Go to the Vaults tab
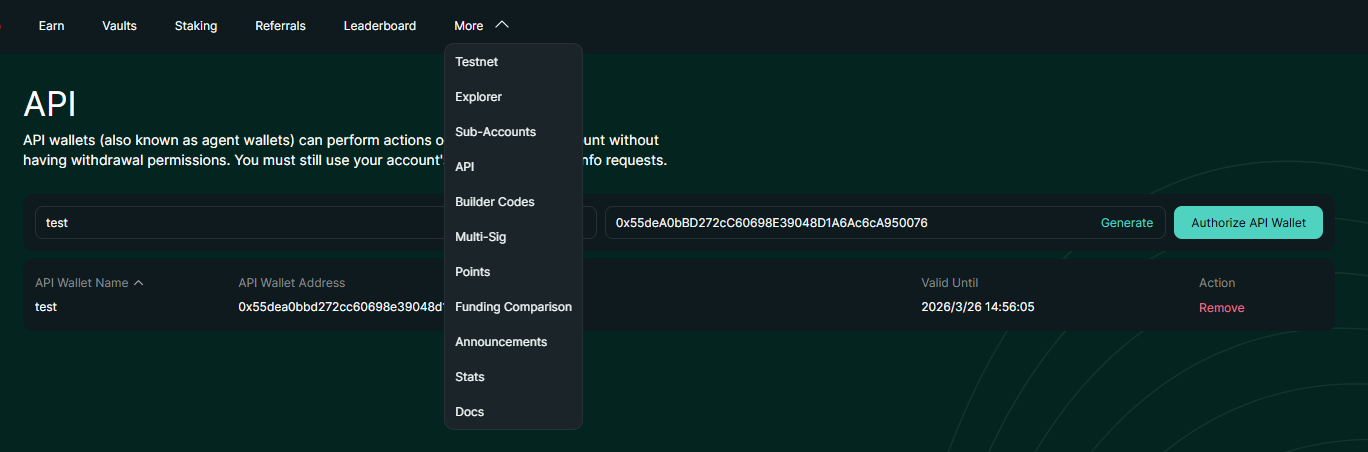The width and height of the screenshot is (1368, 452). 119,26
